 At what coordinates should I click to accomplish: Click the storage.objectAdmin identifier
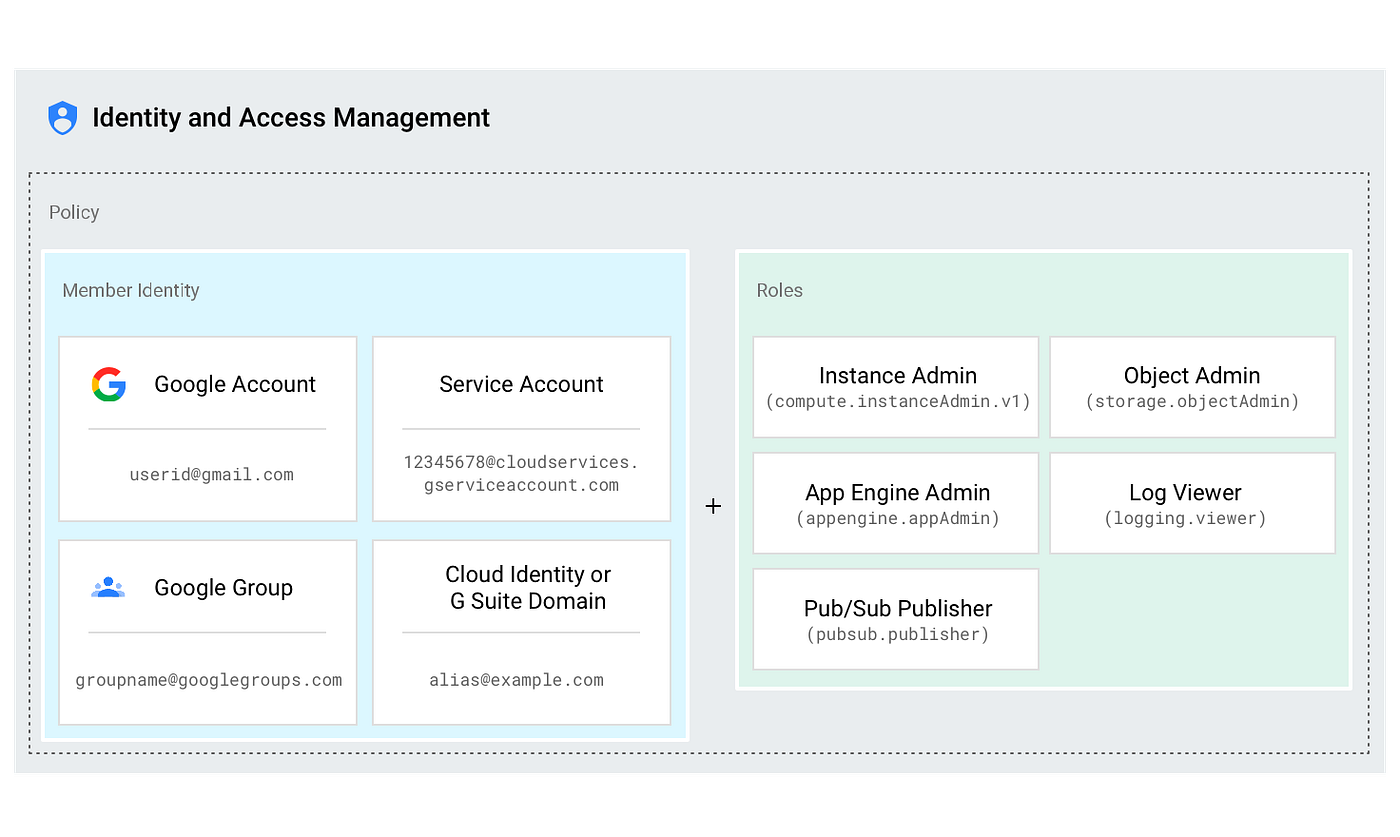(1192, 402)
